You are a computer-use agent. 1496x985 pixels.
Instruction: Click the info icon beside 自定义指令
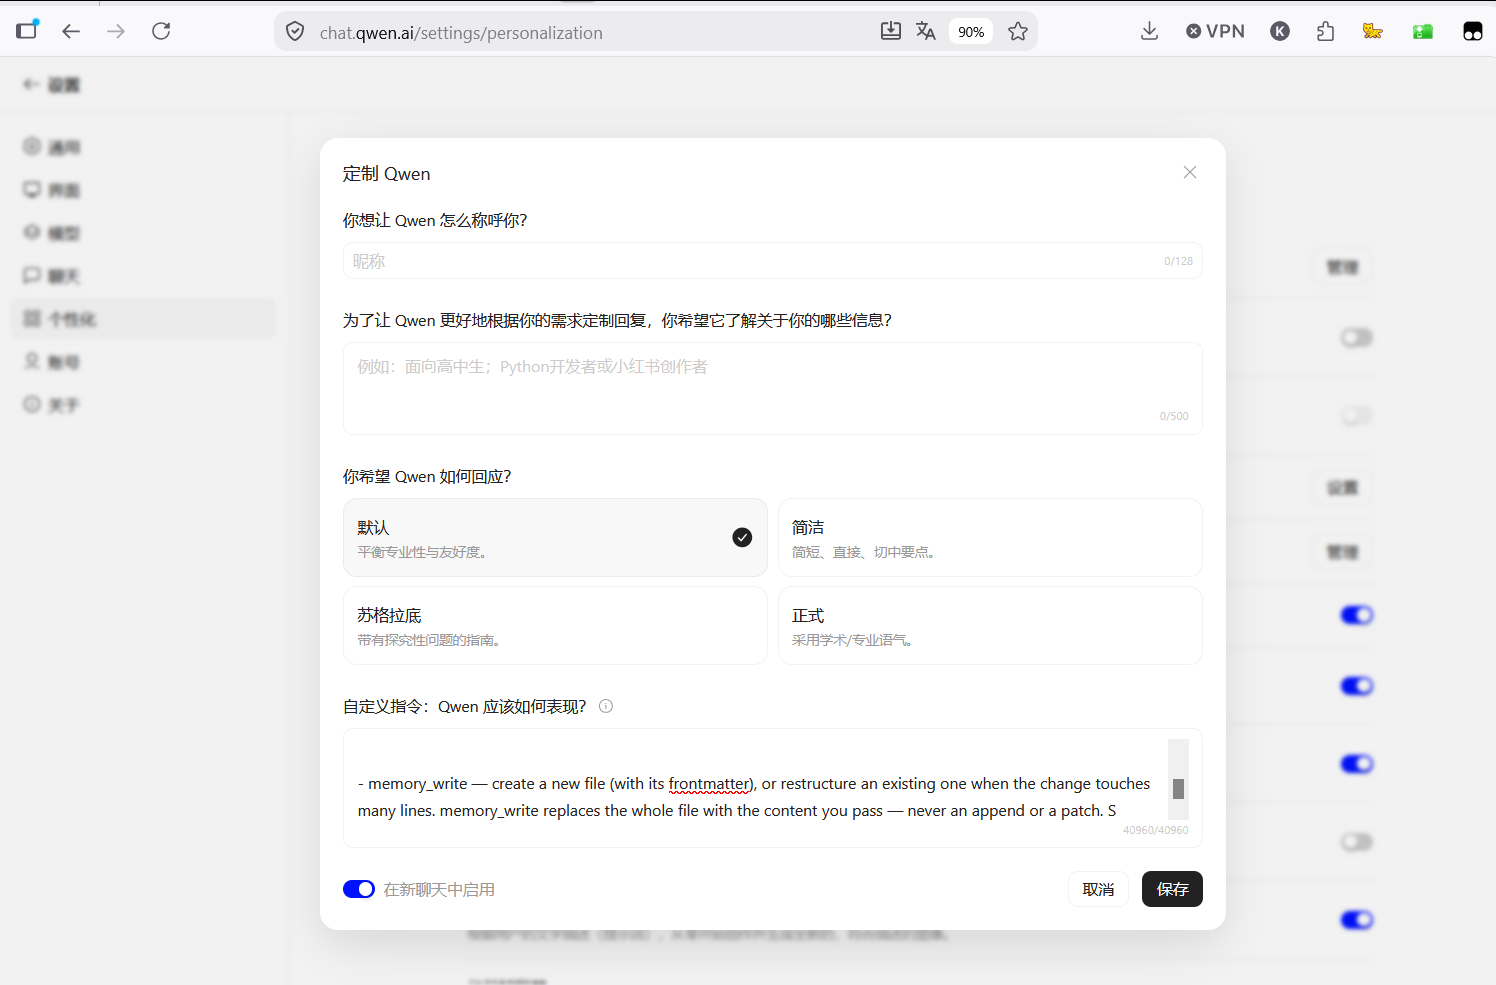[606, 706]
